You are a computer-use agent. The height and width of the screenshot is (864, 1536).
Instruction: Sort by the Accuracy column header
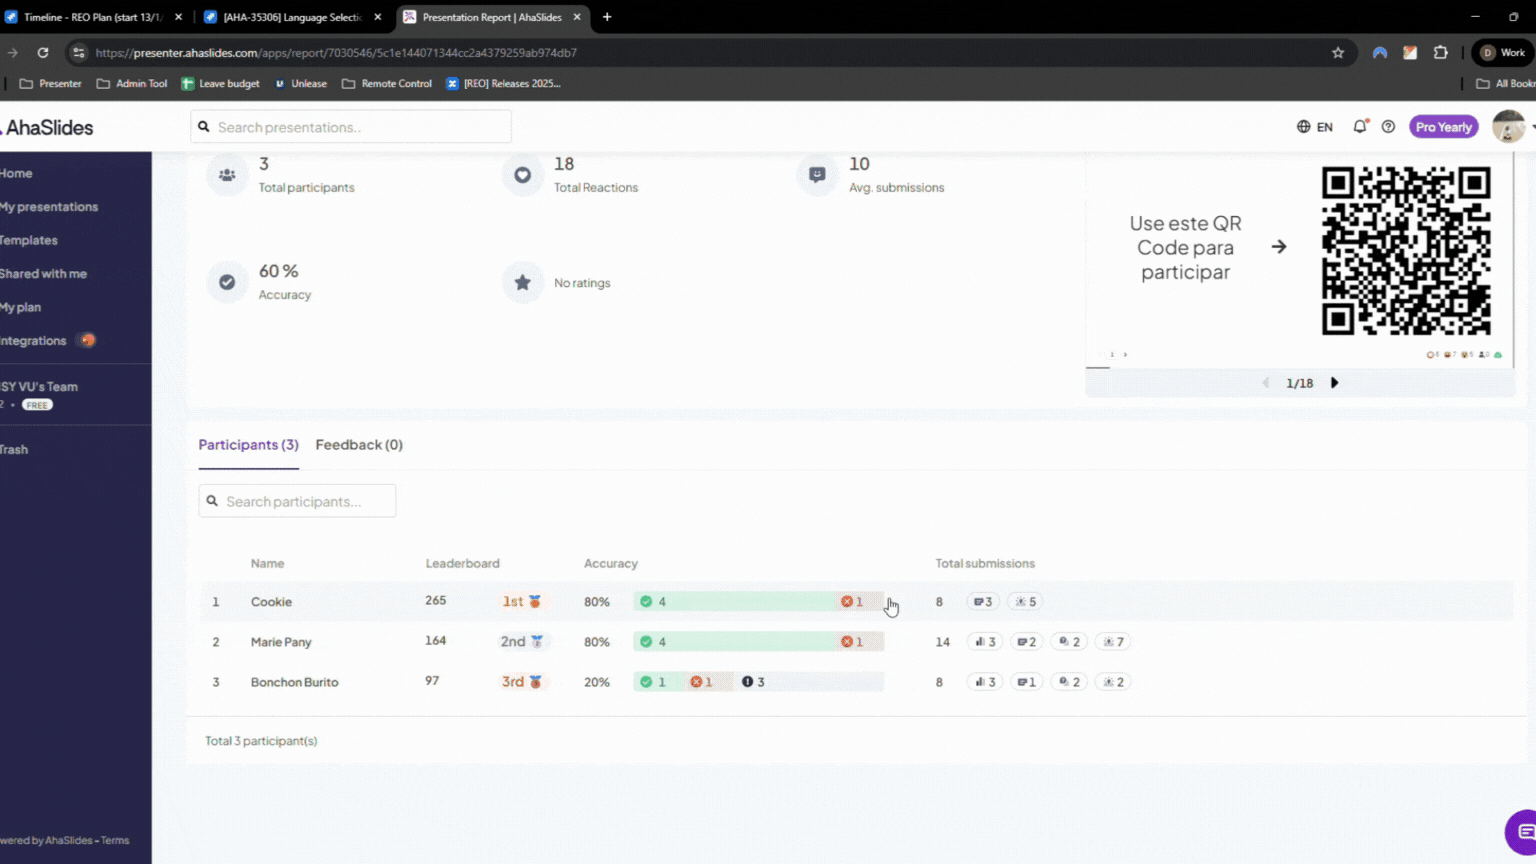[611, 564]
